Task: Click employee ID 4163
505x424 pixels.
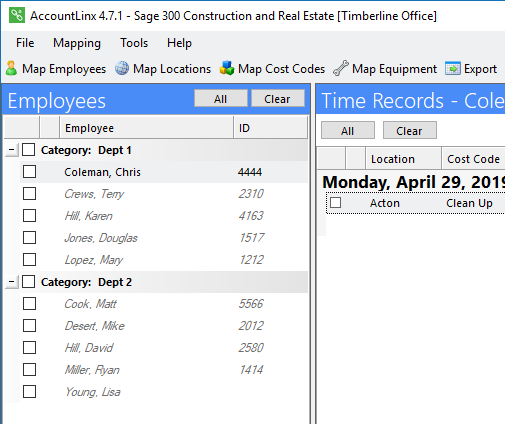Action: click(251, 216)
